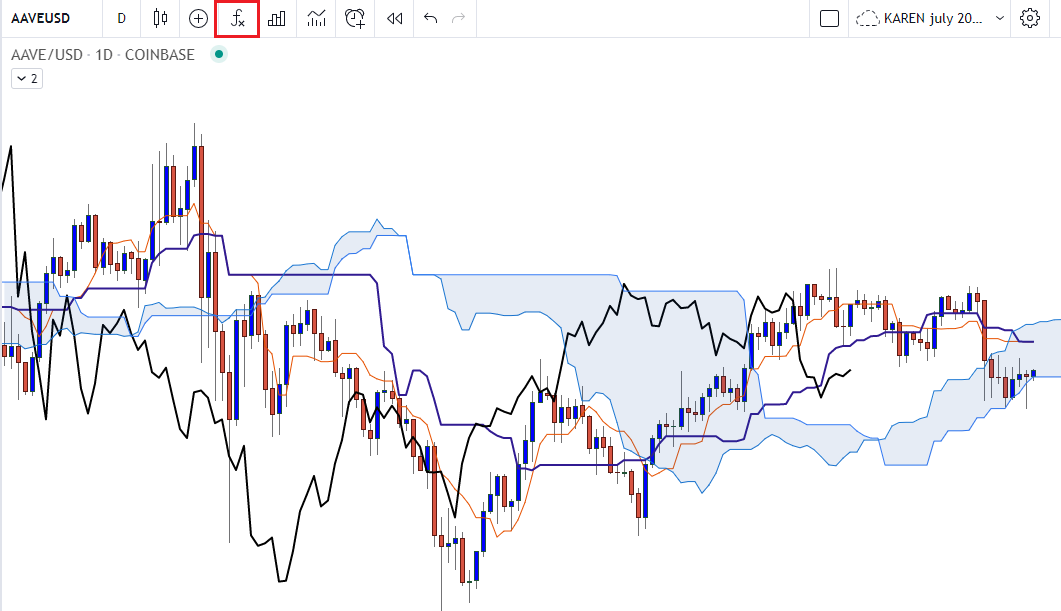The width and height of the screenshot is (1061, 611).
Task: Open the candlestick chart style picker
Action: 159,18
